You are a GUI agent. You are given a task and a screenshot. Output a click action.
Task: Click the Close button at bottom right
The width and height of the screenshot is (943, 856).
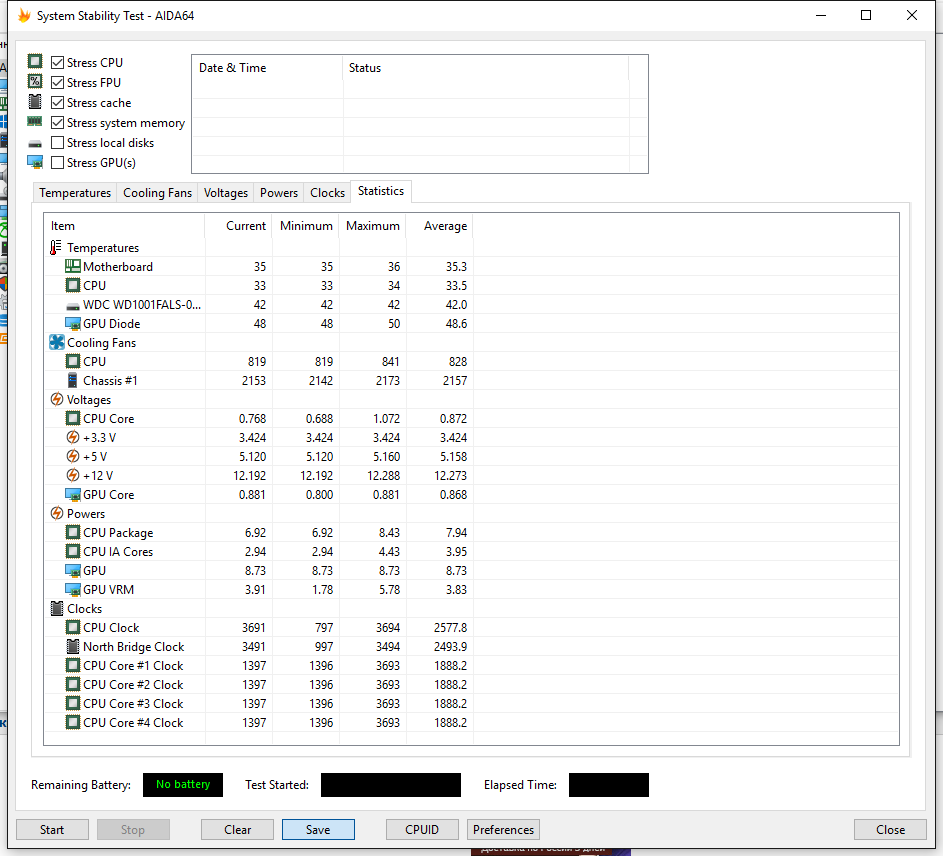coord(890,830)
